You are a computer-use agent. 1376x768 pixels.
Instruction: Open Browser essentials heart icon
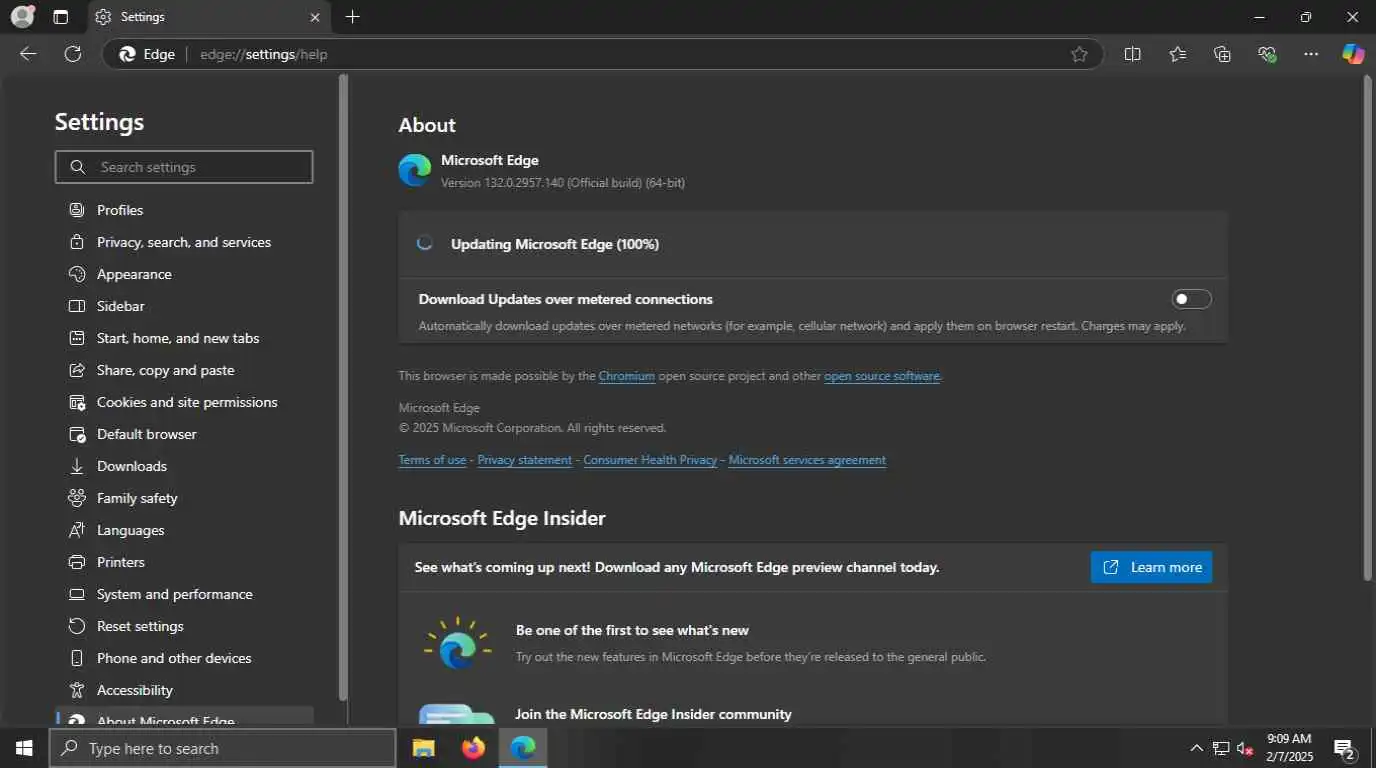click(1267, 54)
